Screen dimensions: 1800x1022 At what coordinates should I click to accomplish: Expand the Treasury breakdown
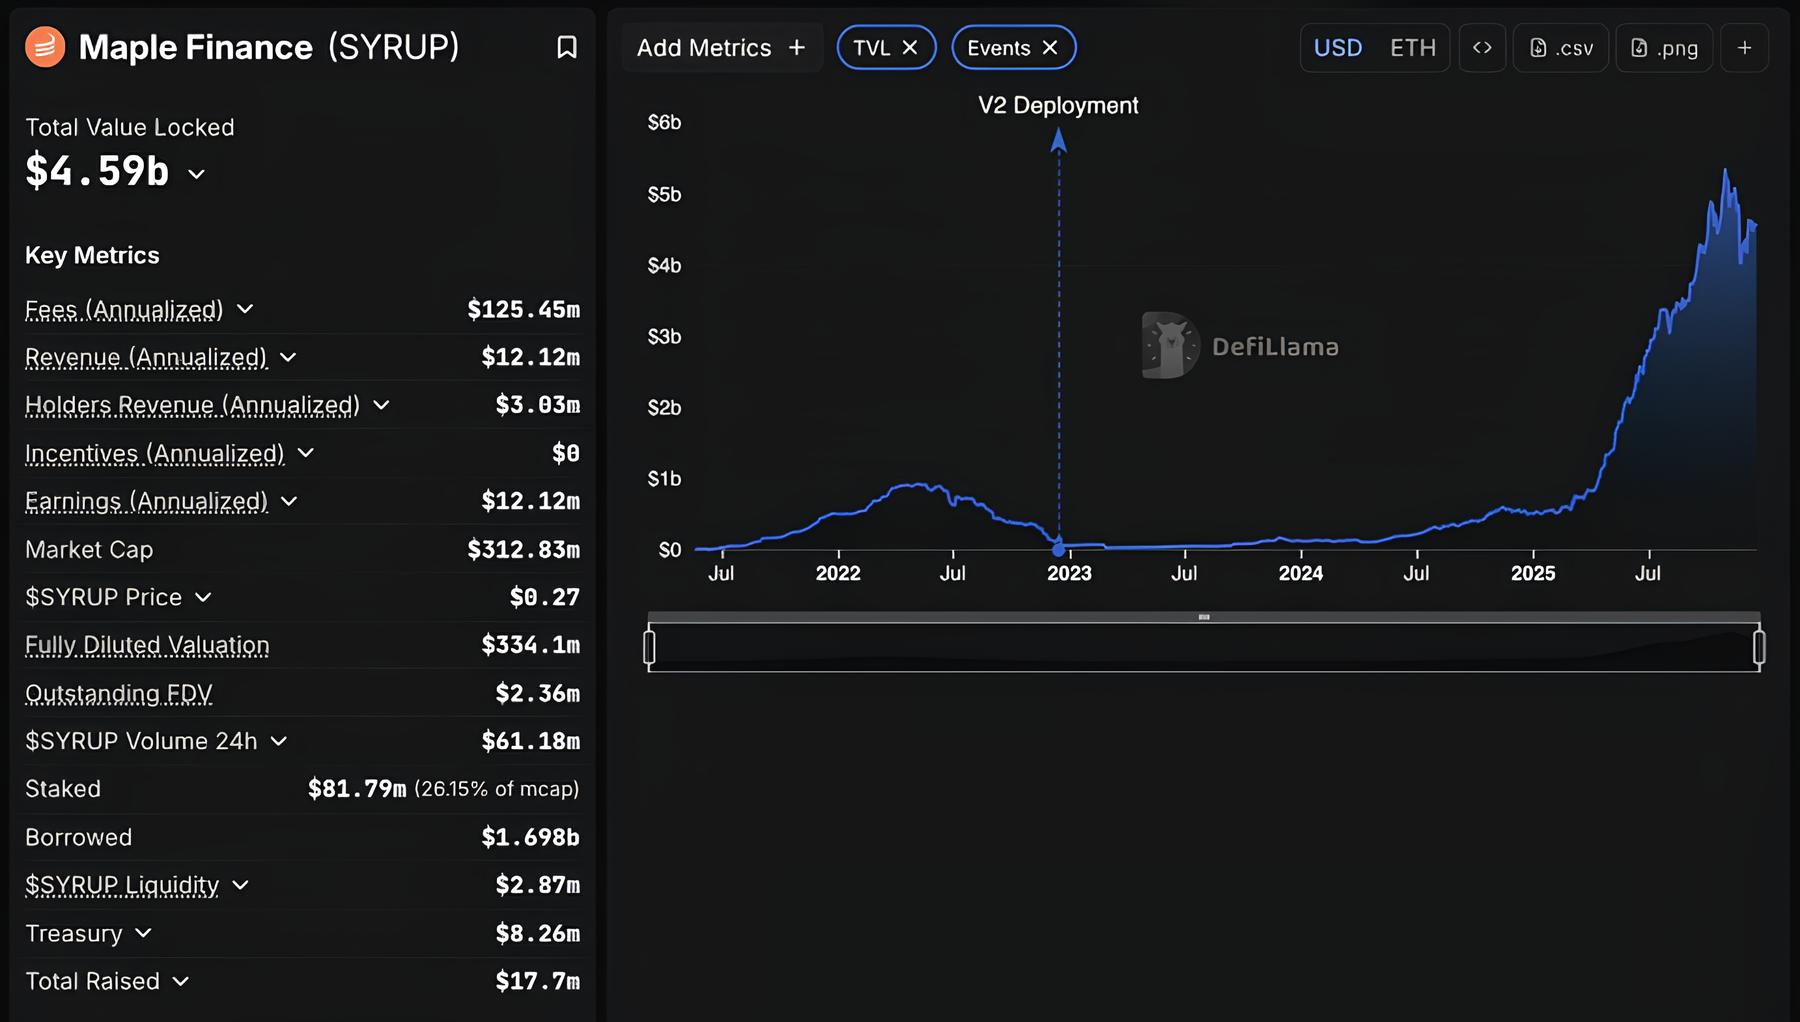pos(143,933)
